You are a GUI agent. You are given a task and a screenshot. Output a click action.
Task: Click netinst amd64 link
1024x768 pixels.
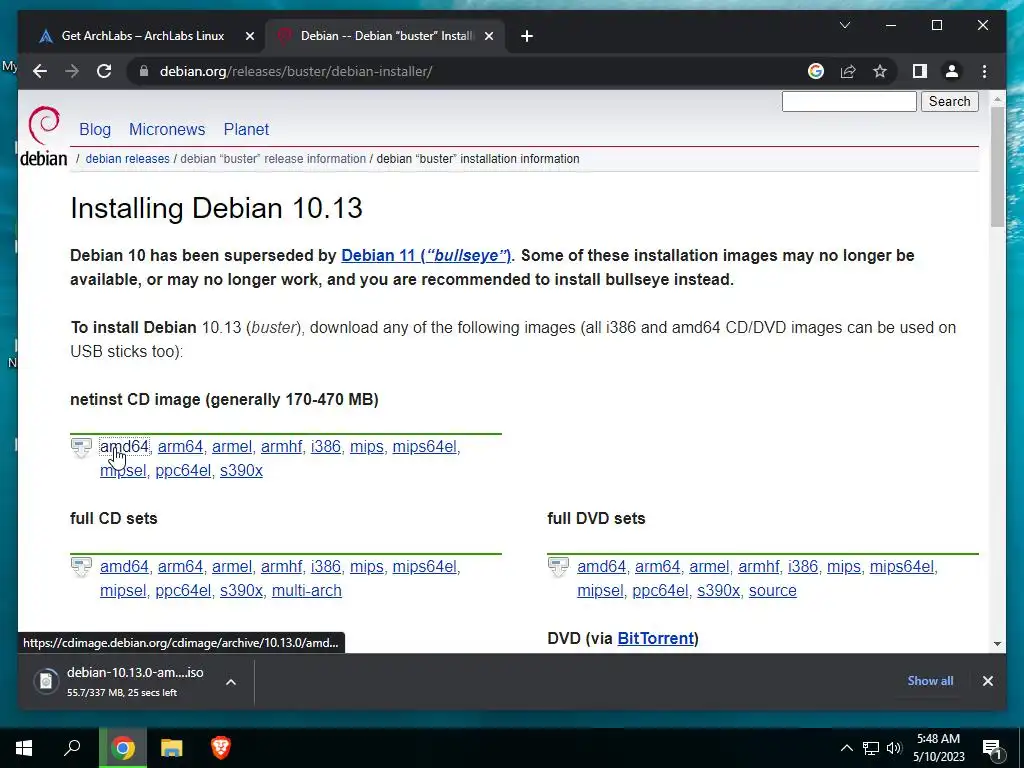click(124, 447)
